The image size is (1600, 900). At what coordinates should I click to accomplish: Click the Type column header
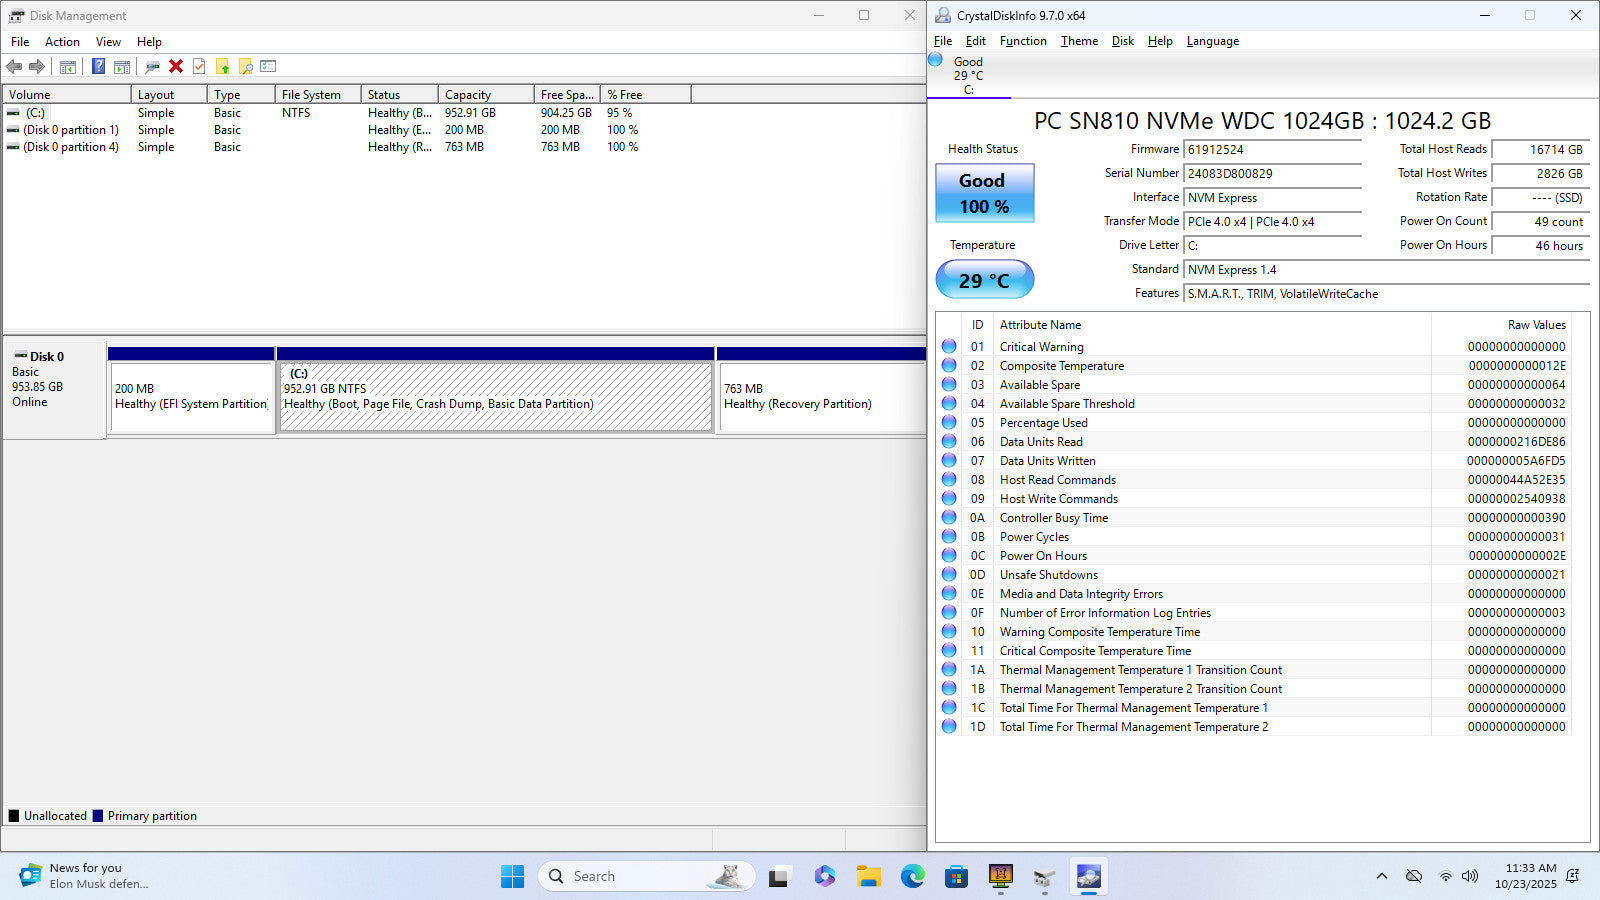pyautogui.click(x=241, y=94)
